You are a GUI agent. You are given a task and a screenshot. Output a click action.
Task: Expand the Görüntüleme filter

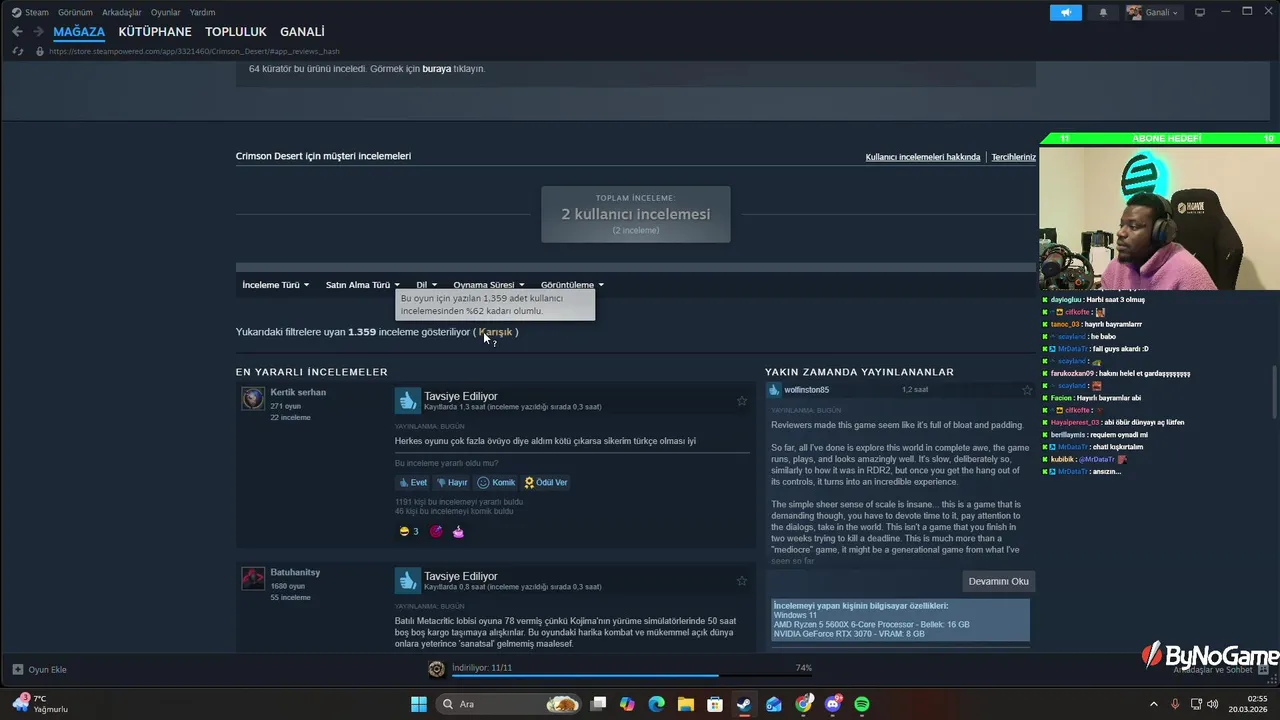tap(572, 285)
